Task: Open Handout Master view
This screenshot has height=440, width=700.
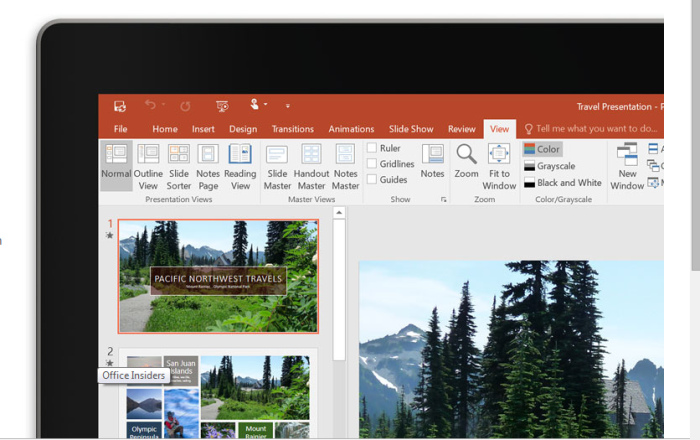Action: click(311, 166)
